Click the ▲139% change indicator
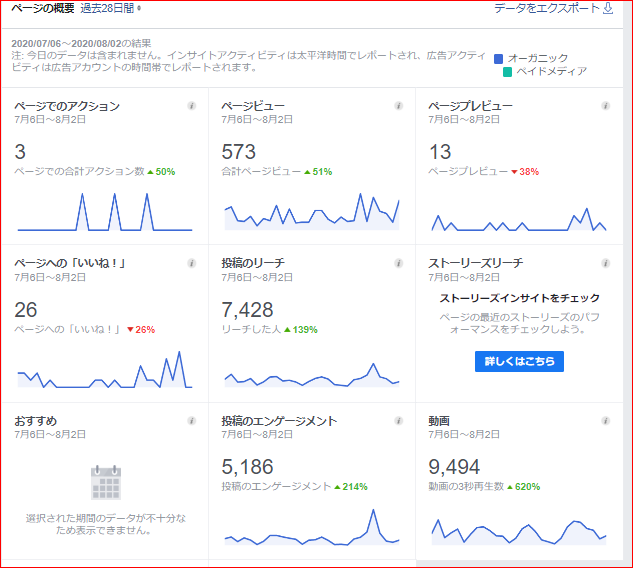This screenshot has height=568, width=633. (301, 330)
